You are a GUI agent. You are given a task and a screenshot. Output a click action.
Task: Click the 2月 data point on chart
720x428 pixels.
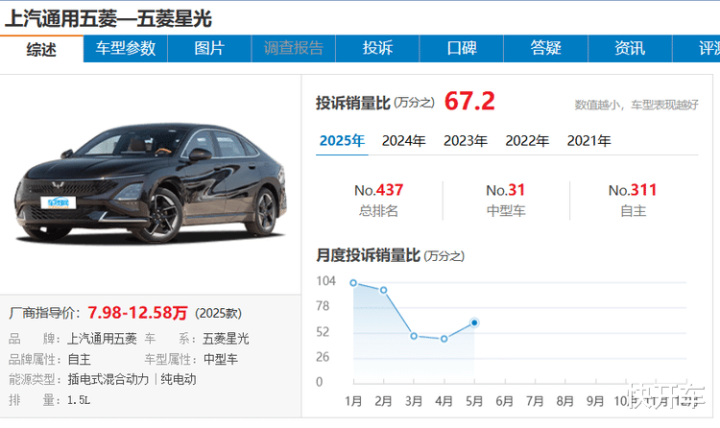(383, 290)
